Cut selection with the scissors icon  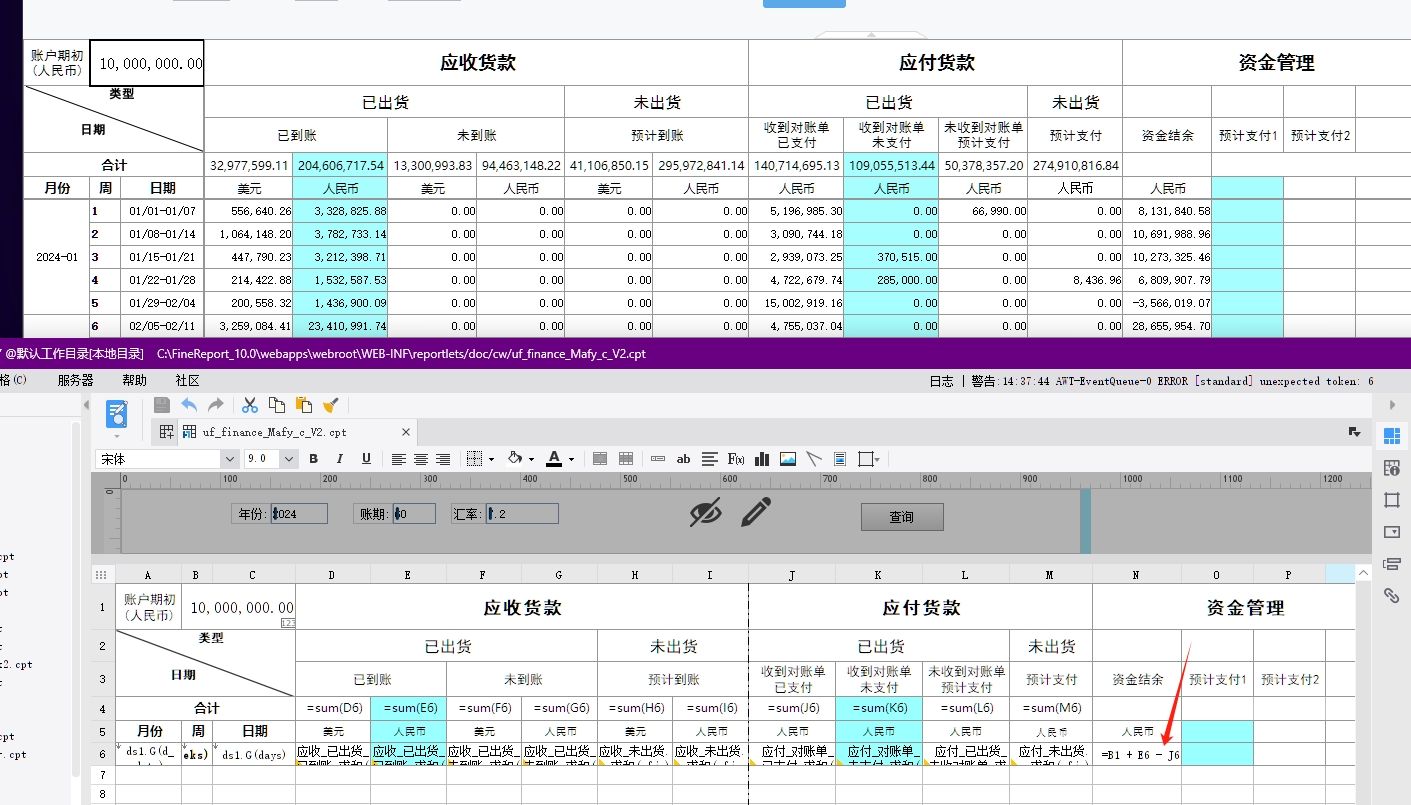(x=250, y=405)
